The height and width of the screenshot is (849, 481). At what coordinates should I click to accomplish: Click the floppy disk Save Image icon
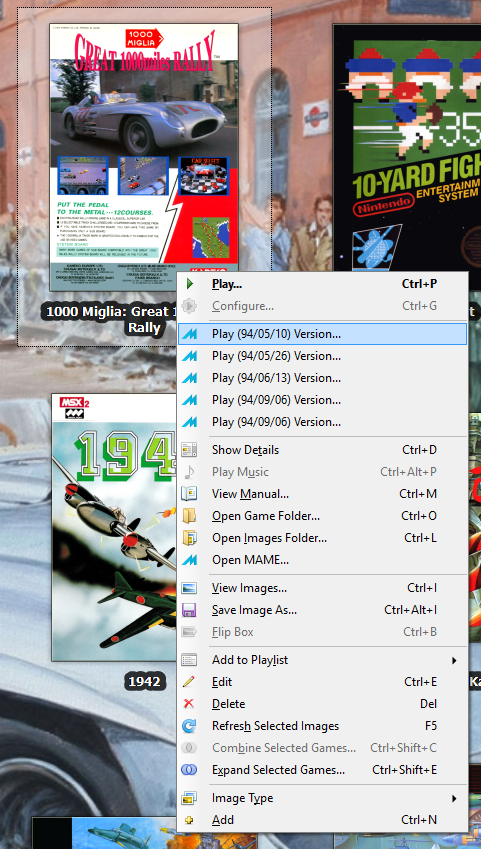pos(189,610)
